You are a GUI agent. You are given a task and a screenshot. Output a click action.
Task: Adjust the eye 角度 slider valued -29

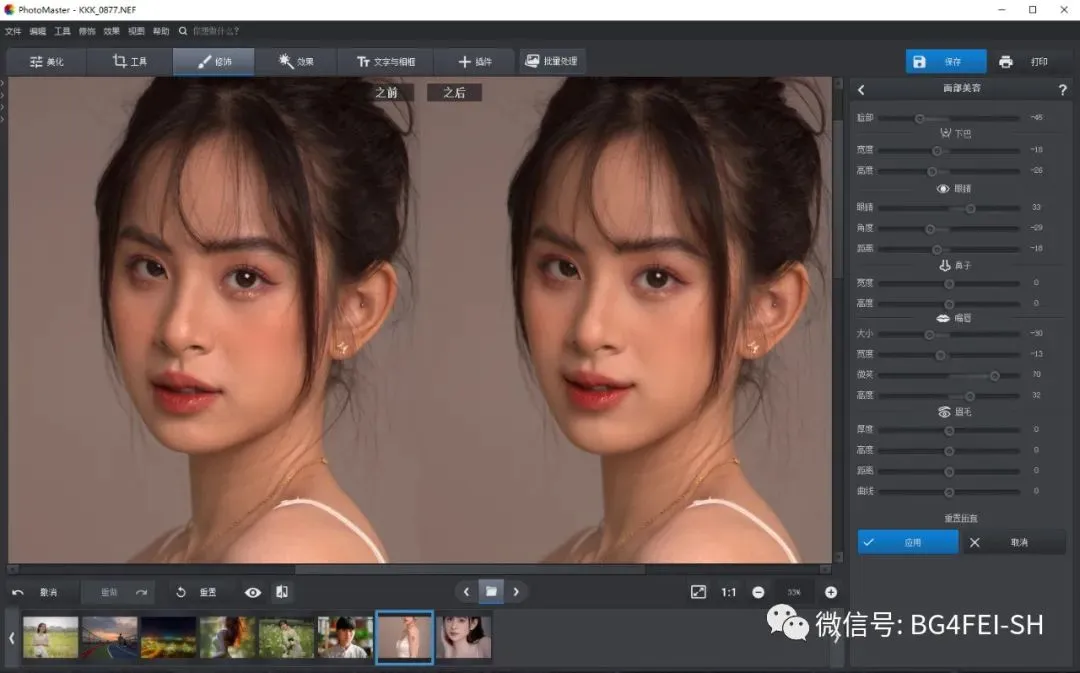949,229
